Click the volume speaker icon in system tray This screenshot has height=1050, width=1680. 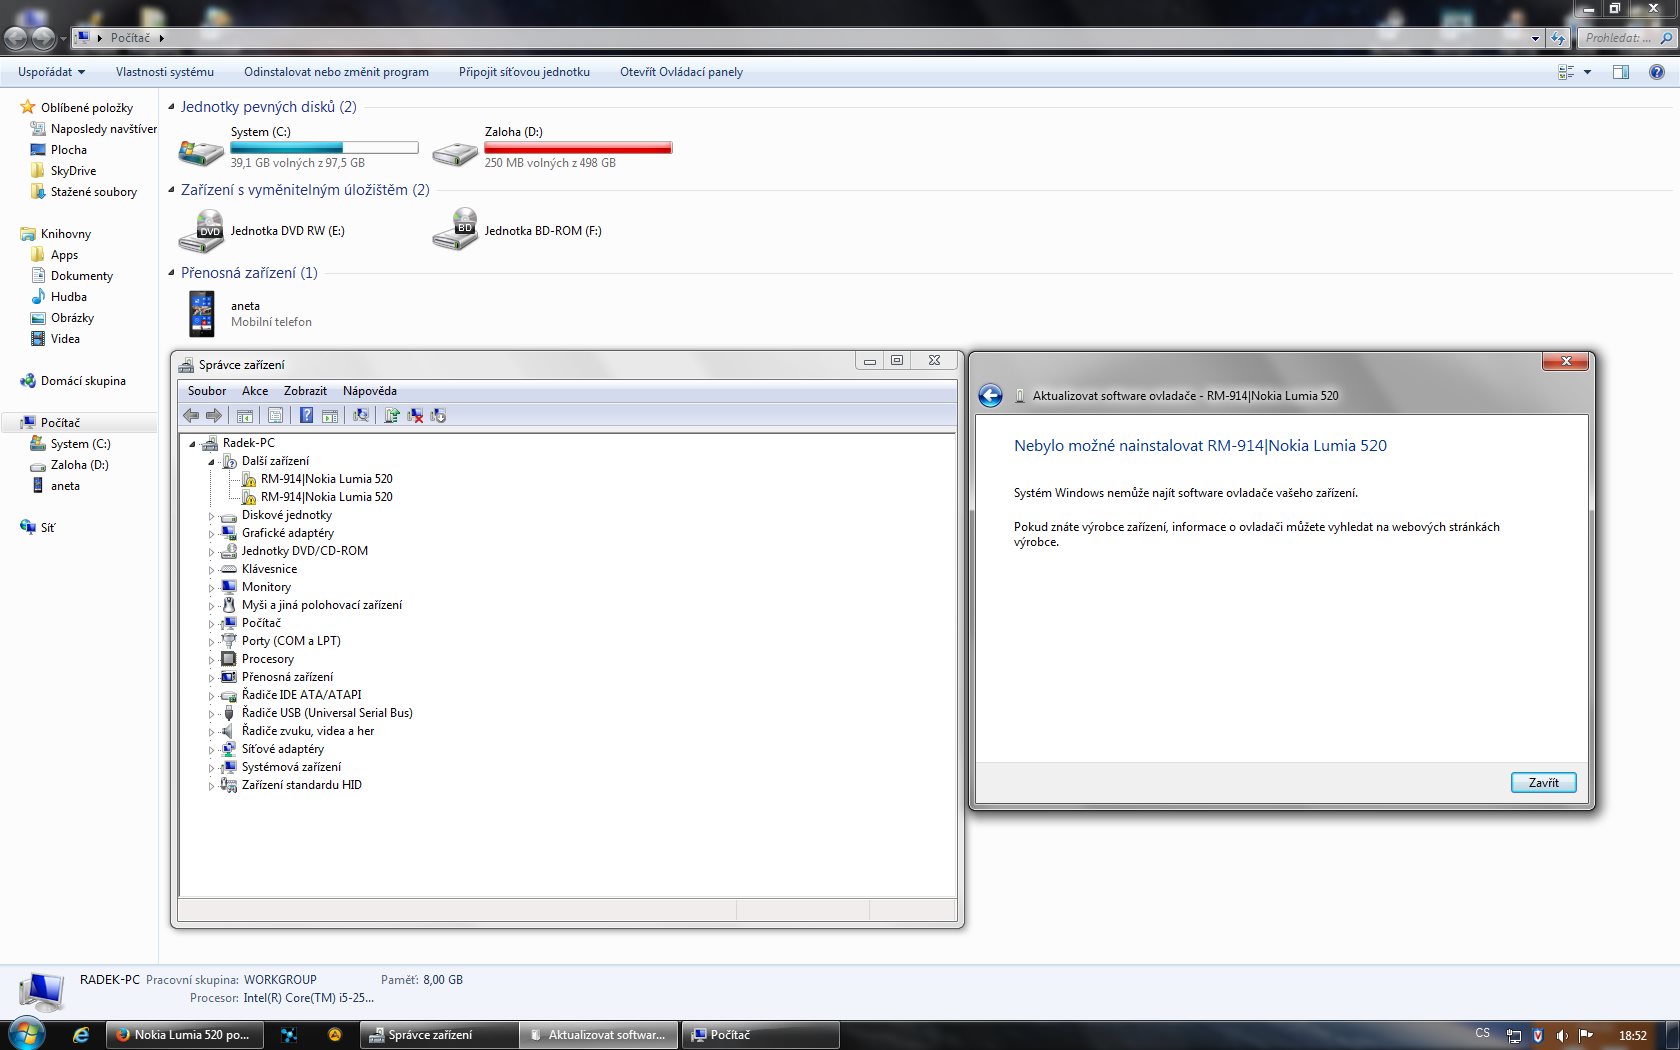[1562, 1035]
